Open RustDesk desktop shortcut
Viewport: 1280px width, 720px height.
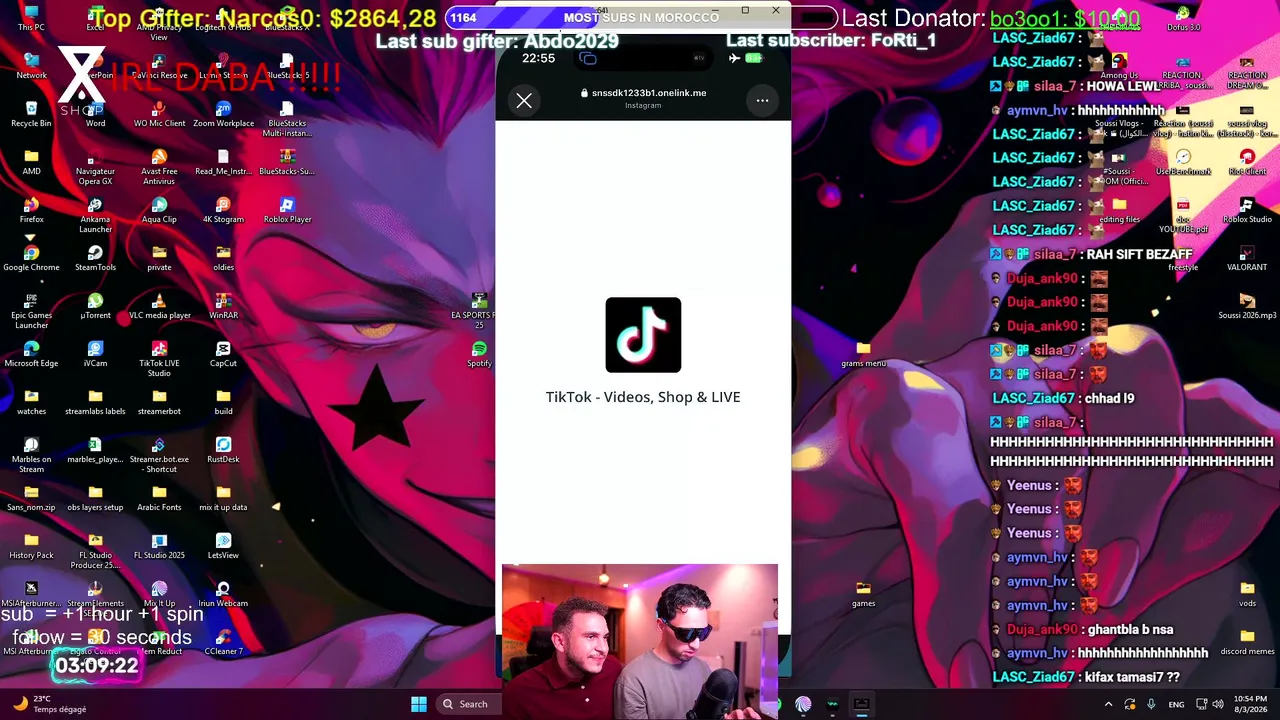point(223,449)
